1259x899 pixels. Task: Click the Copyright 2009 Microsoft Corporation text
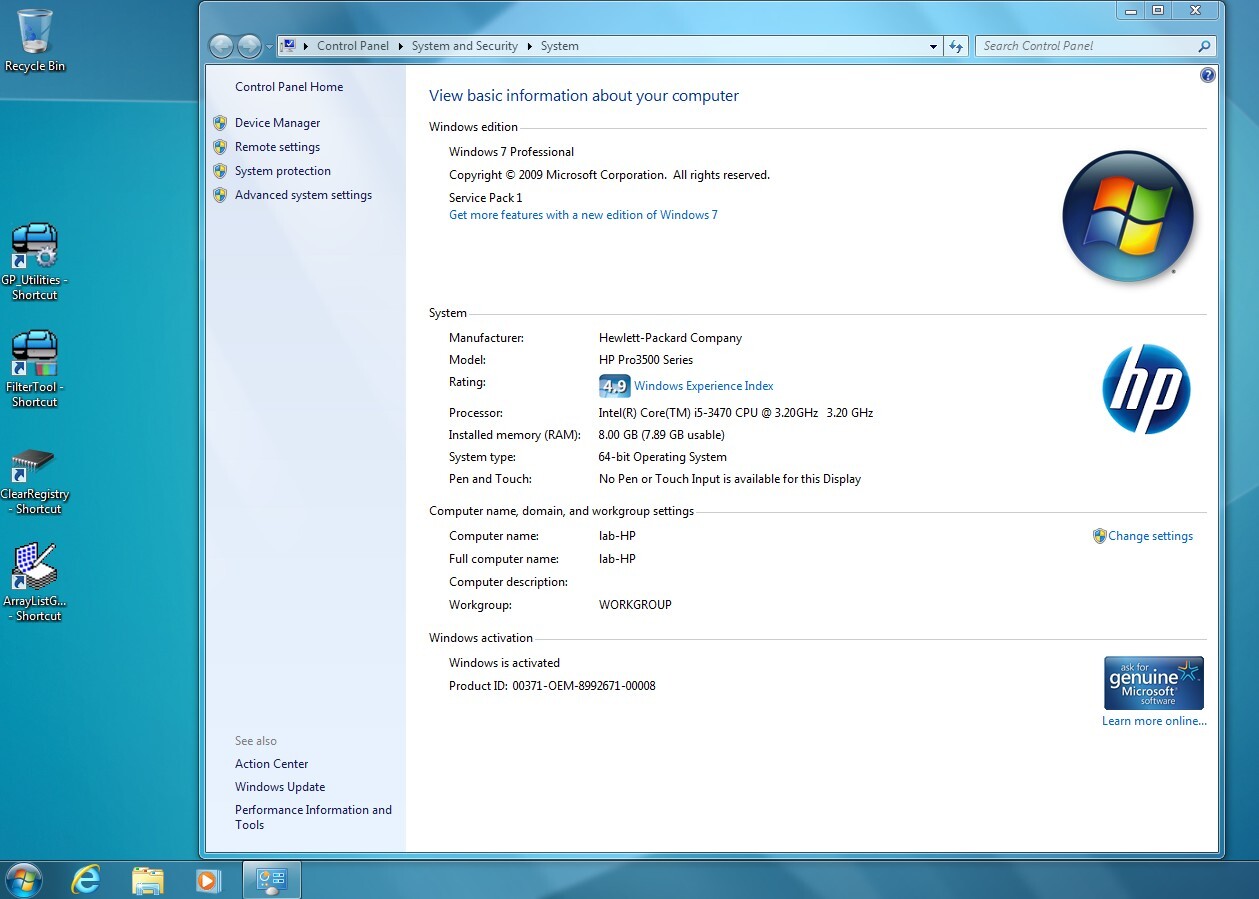pyautogui.click(x=609, y=175)
